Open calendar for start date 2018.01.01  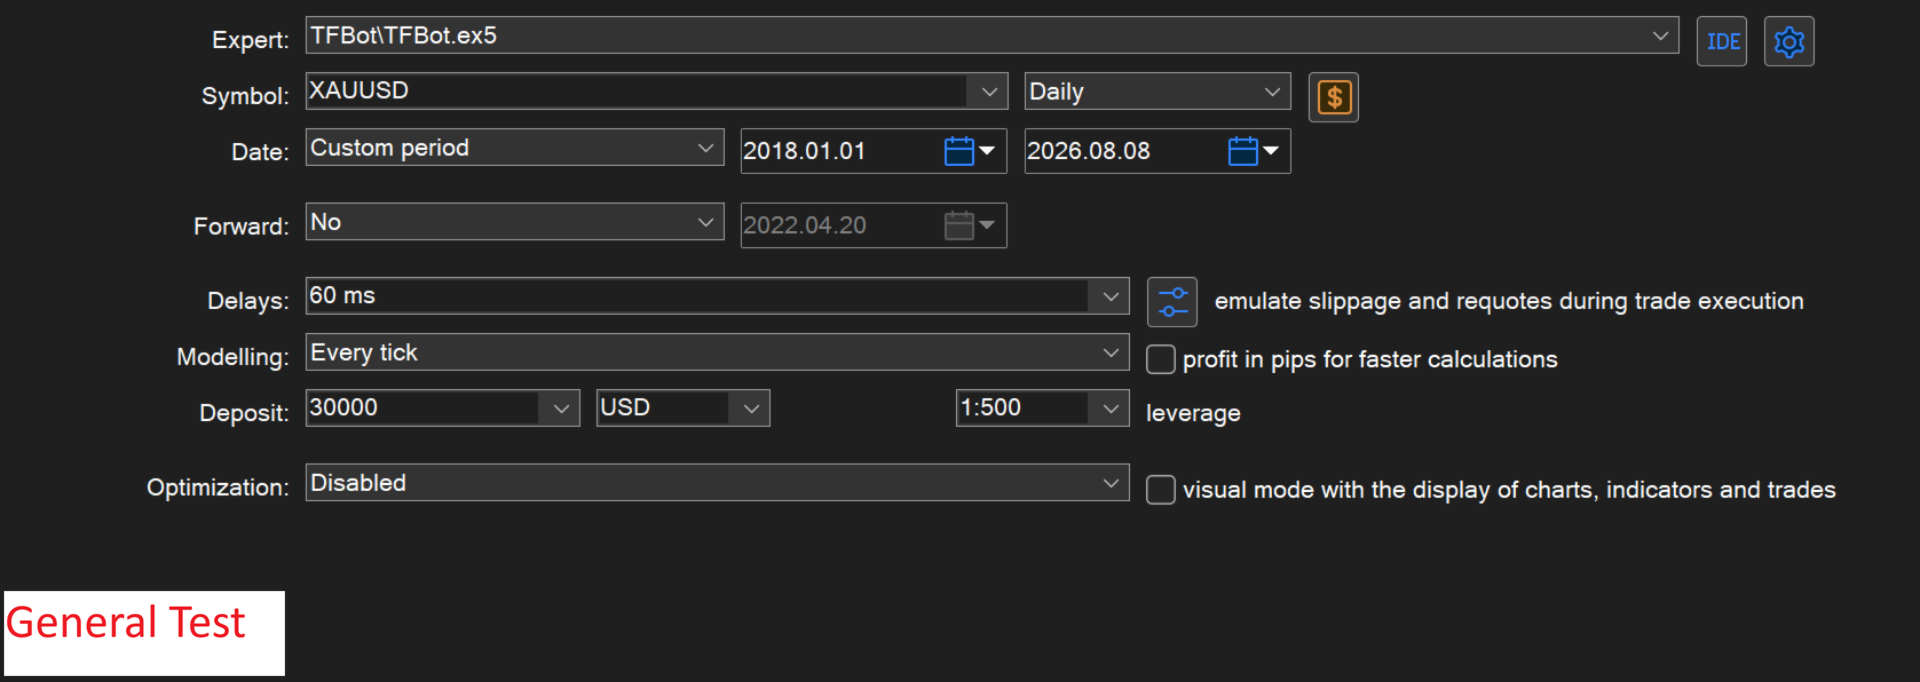coord(969,151)
